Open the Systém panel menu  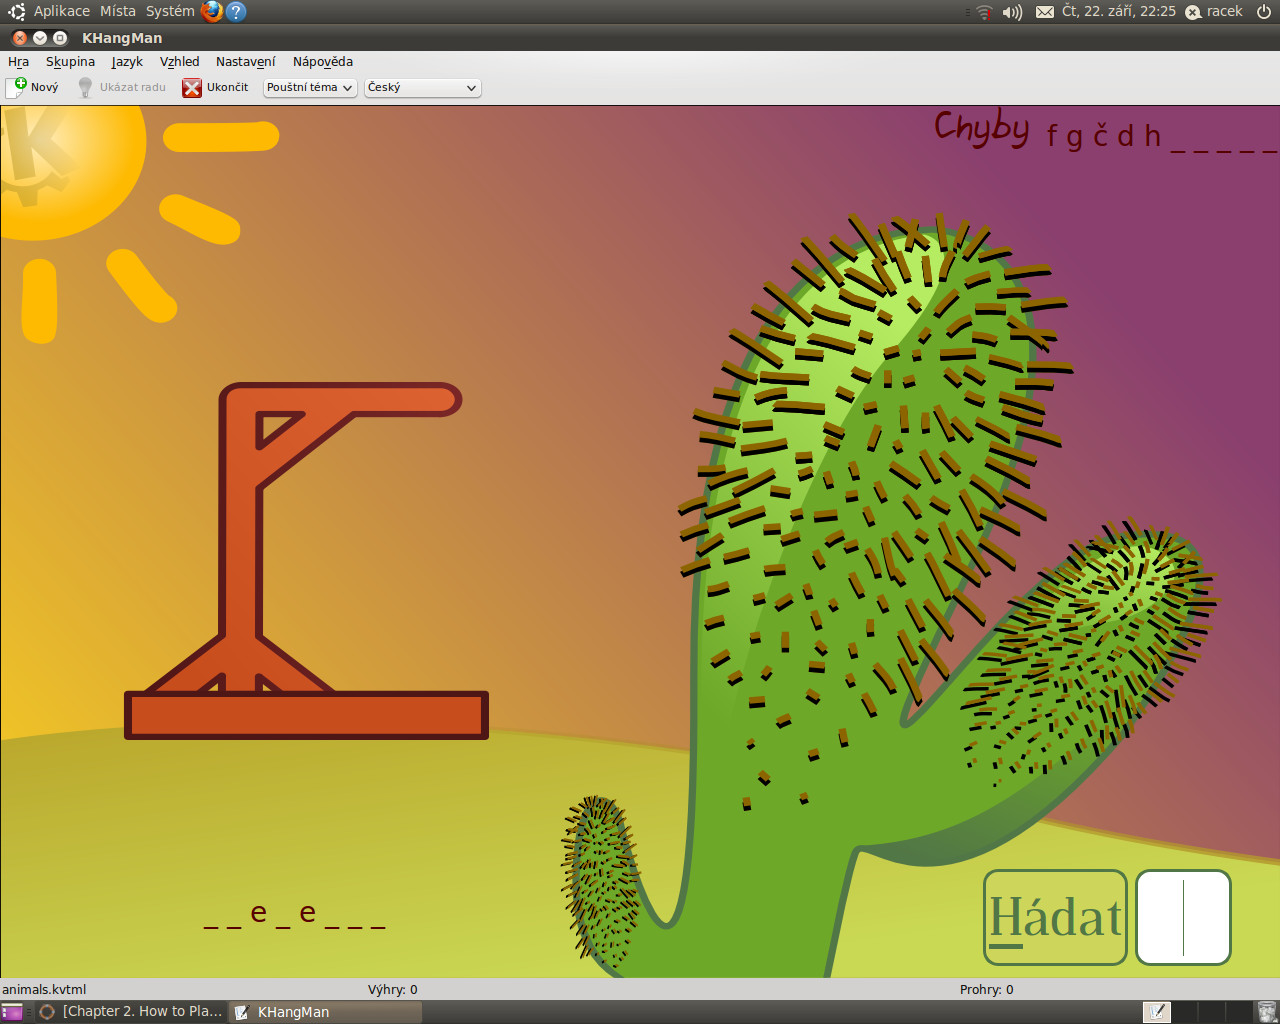[170, 11]
